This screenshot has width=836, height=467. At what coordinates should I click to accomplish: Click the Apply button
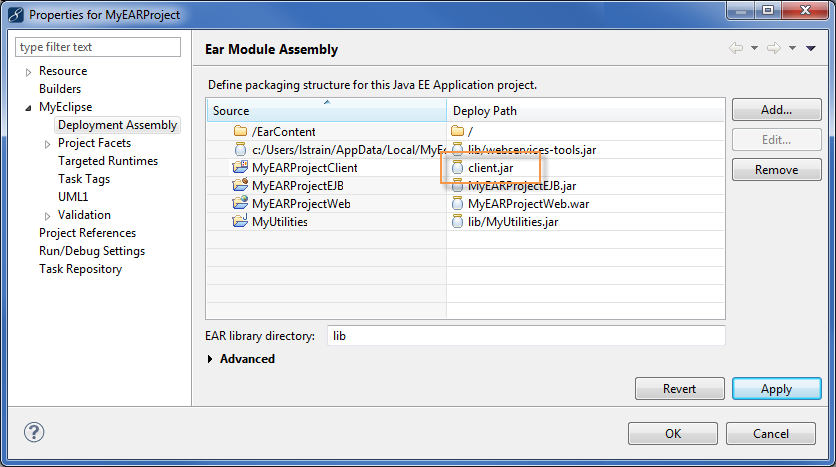[776, 389]
